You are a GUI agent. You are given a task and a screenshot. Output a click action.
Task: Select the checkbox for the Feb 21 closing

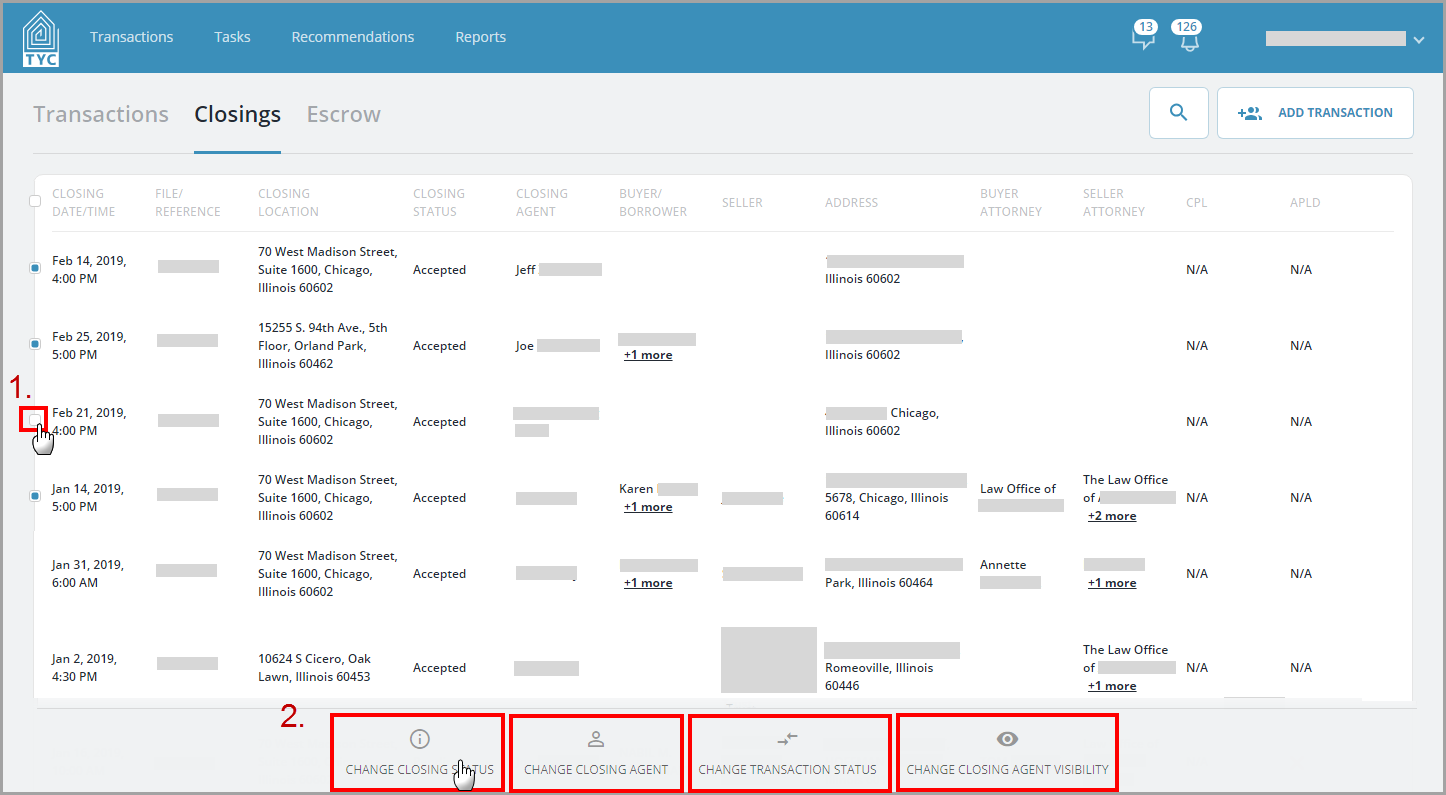tap(34, 418)
